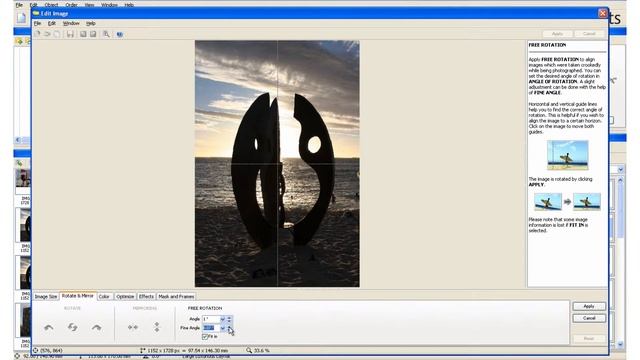The width and height of the screenshot is (640, 360).
Task: Switch to the Image Size tab
Action: click(x=46, y=297)
